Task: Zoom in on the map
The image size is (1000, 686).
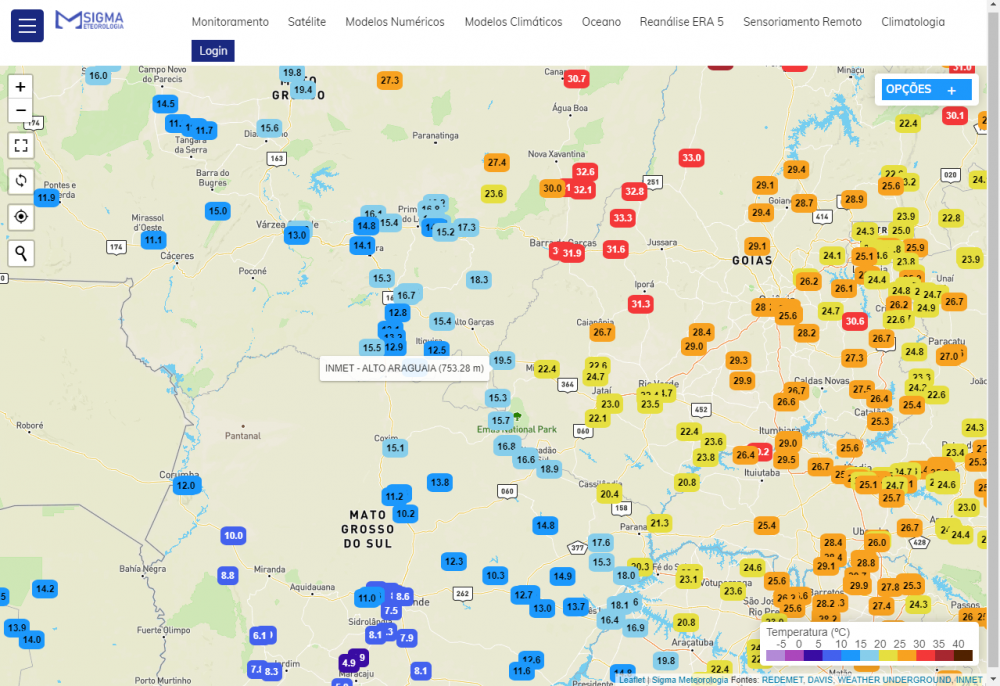Action: tap(21, 87)
